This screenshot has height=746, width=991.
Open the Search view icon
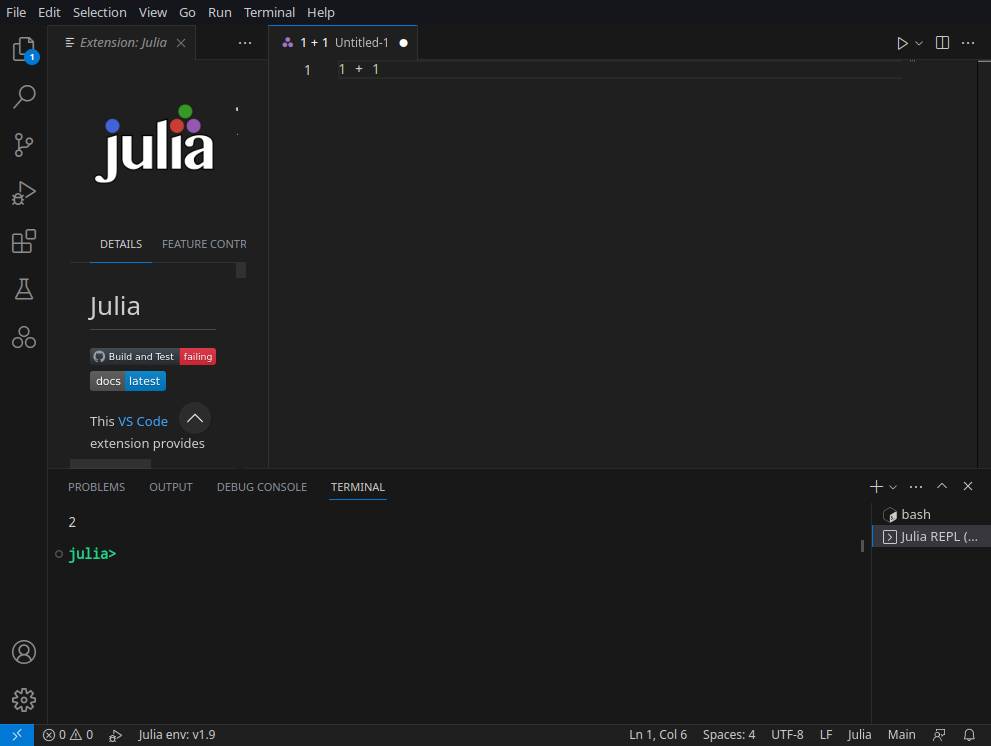click(x=24, y=97)
